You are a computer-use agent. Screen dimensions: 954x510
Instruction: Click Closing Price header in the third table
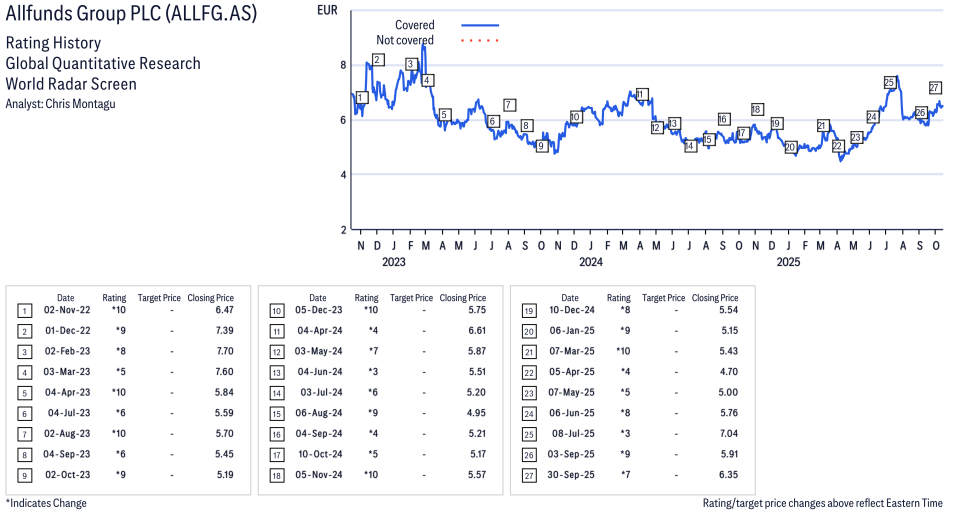pyautogui.click(x=715, y=298)
